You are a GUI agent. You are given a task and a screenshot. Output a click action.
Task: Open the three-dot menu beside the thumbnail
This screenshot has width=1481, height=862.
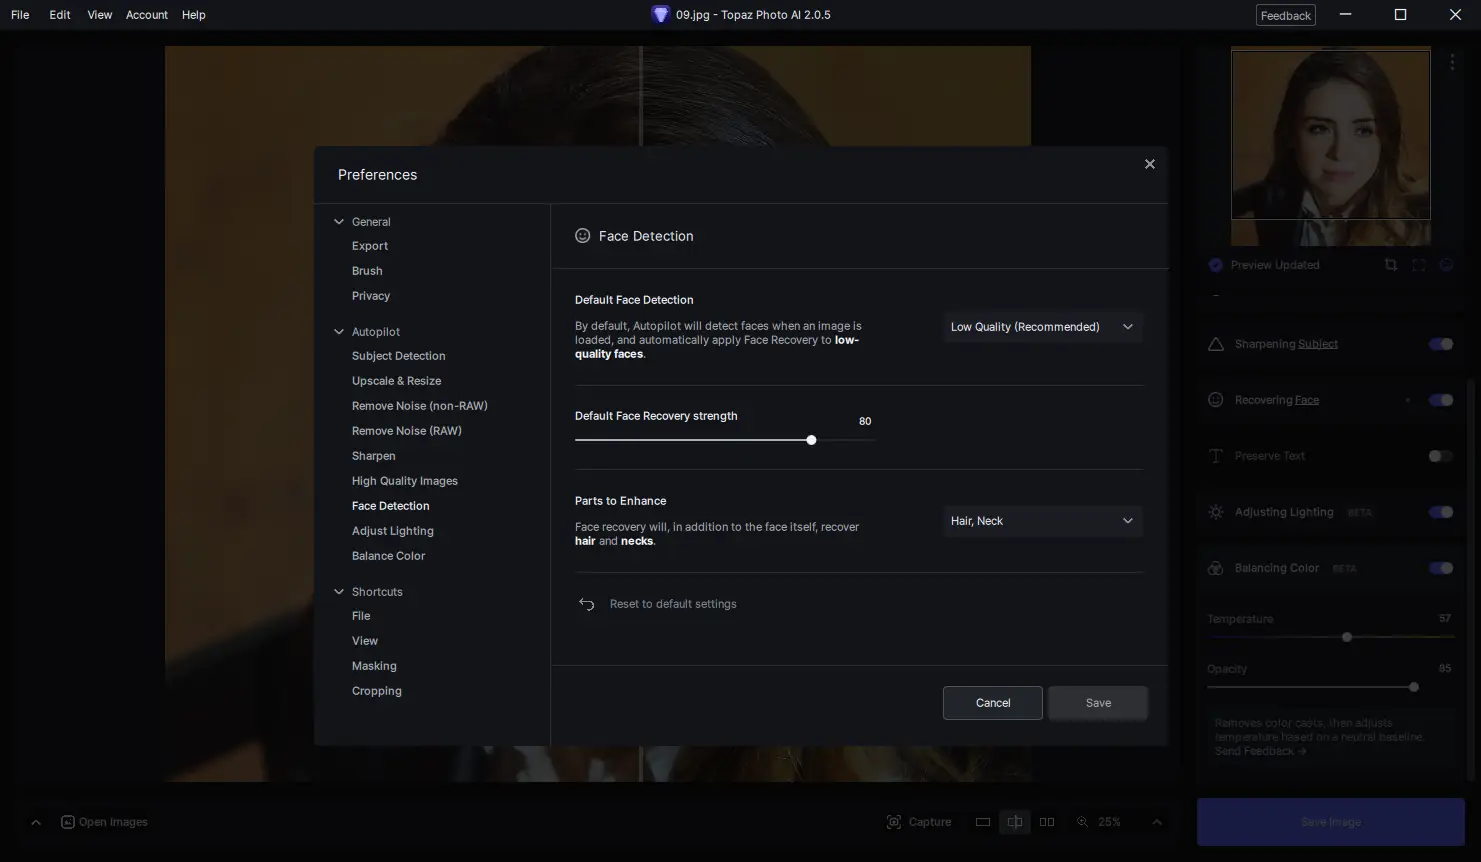tap(1452, 62)
